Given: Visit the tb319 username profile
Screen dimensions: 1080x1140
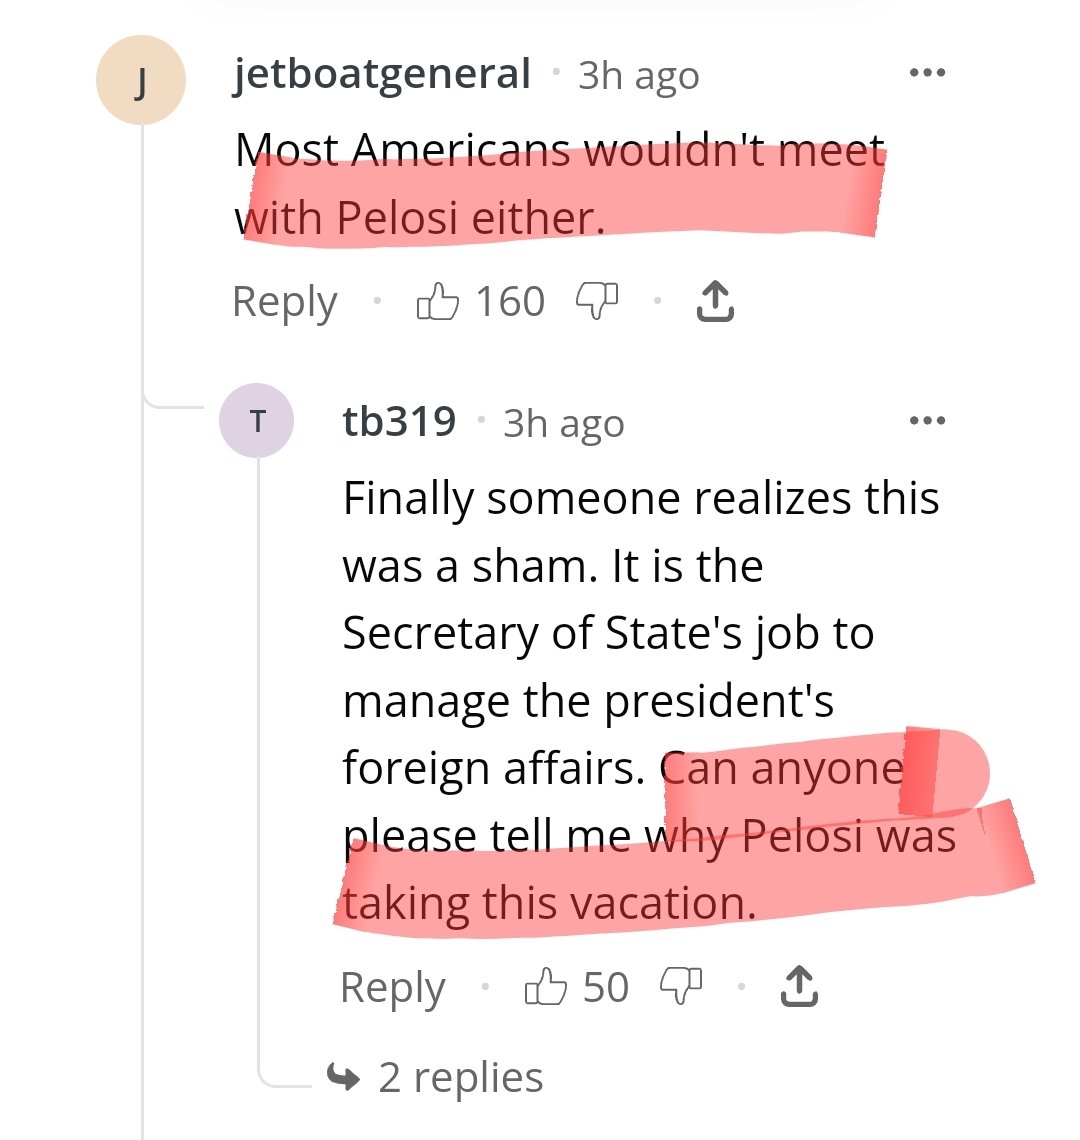Looking at the screenshot, I should click(x=399, y=421).
